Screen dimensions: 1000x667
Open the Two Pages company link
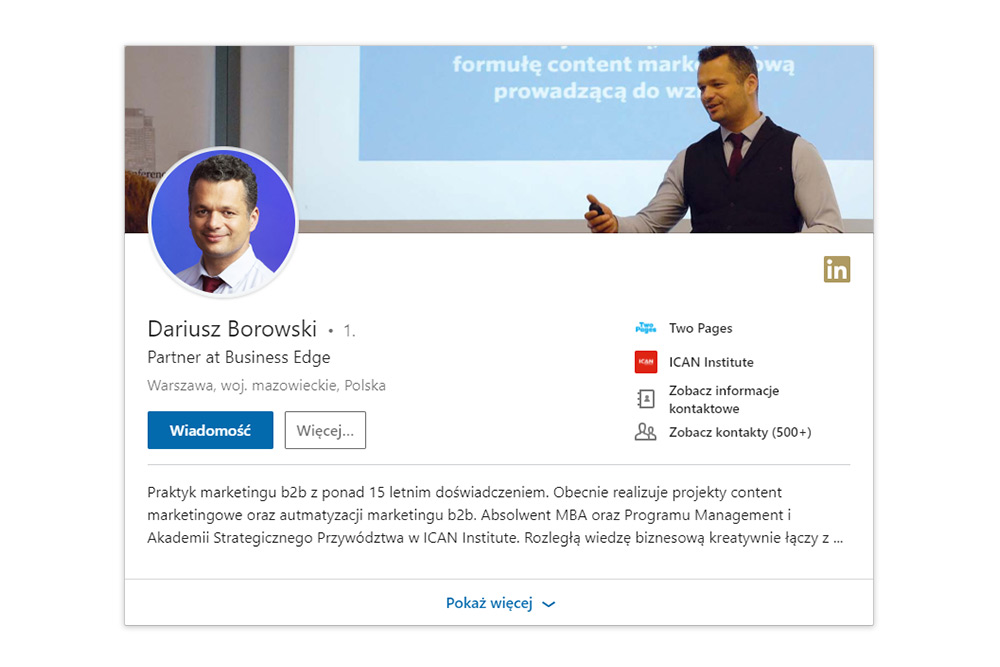point(701,328)
